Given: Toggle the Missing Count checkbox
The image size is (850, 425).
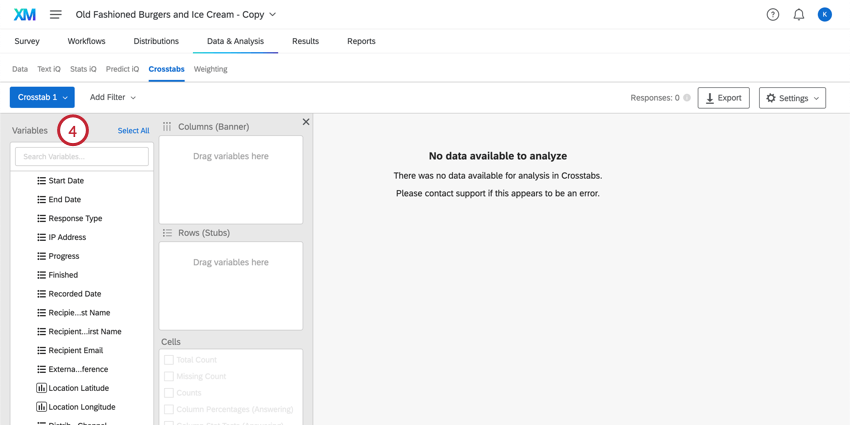Looking at the screenshot, I should (169, 377).
